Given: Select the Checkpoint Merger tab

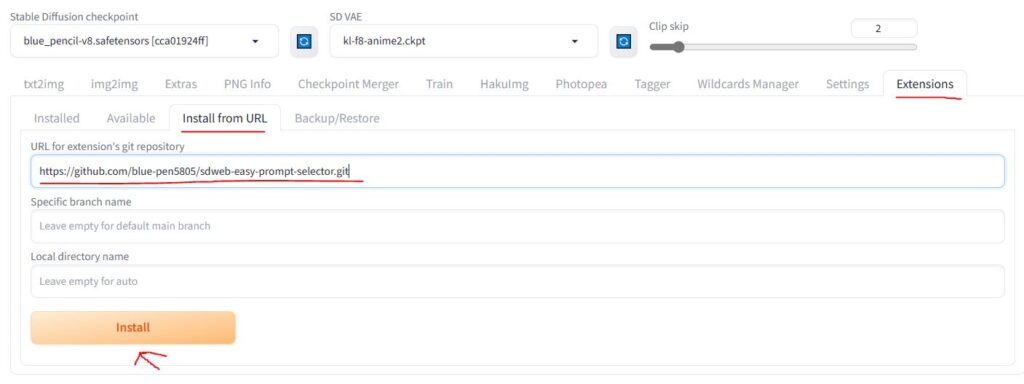Looking at the screenshot, I should pyautogui.click(x=348, y=84).
